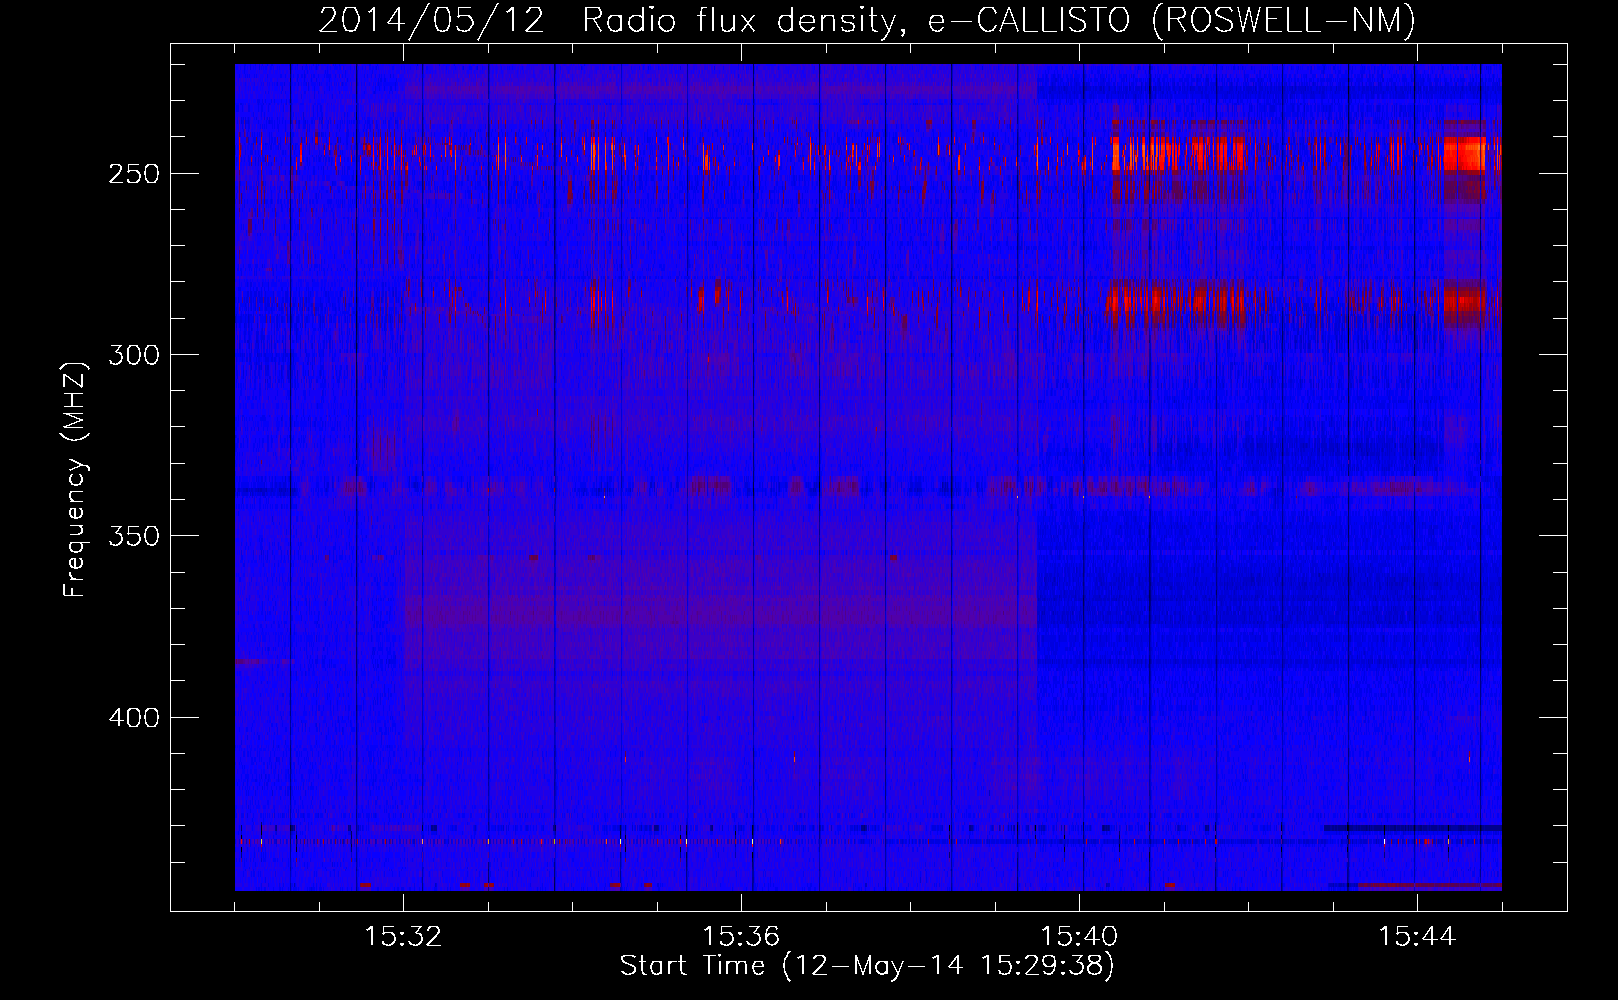Click the 400 frequency tick label
This screenshot has height=1000, width=1618.
[132, 718]
